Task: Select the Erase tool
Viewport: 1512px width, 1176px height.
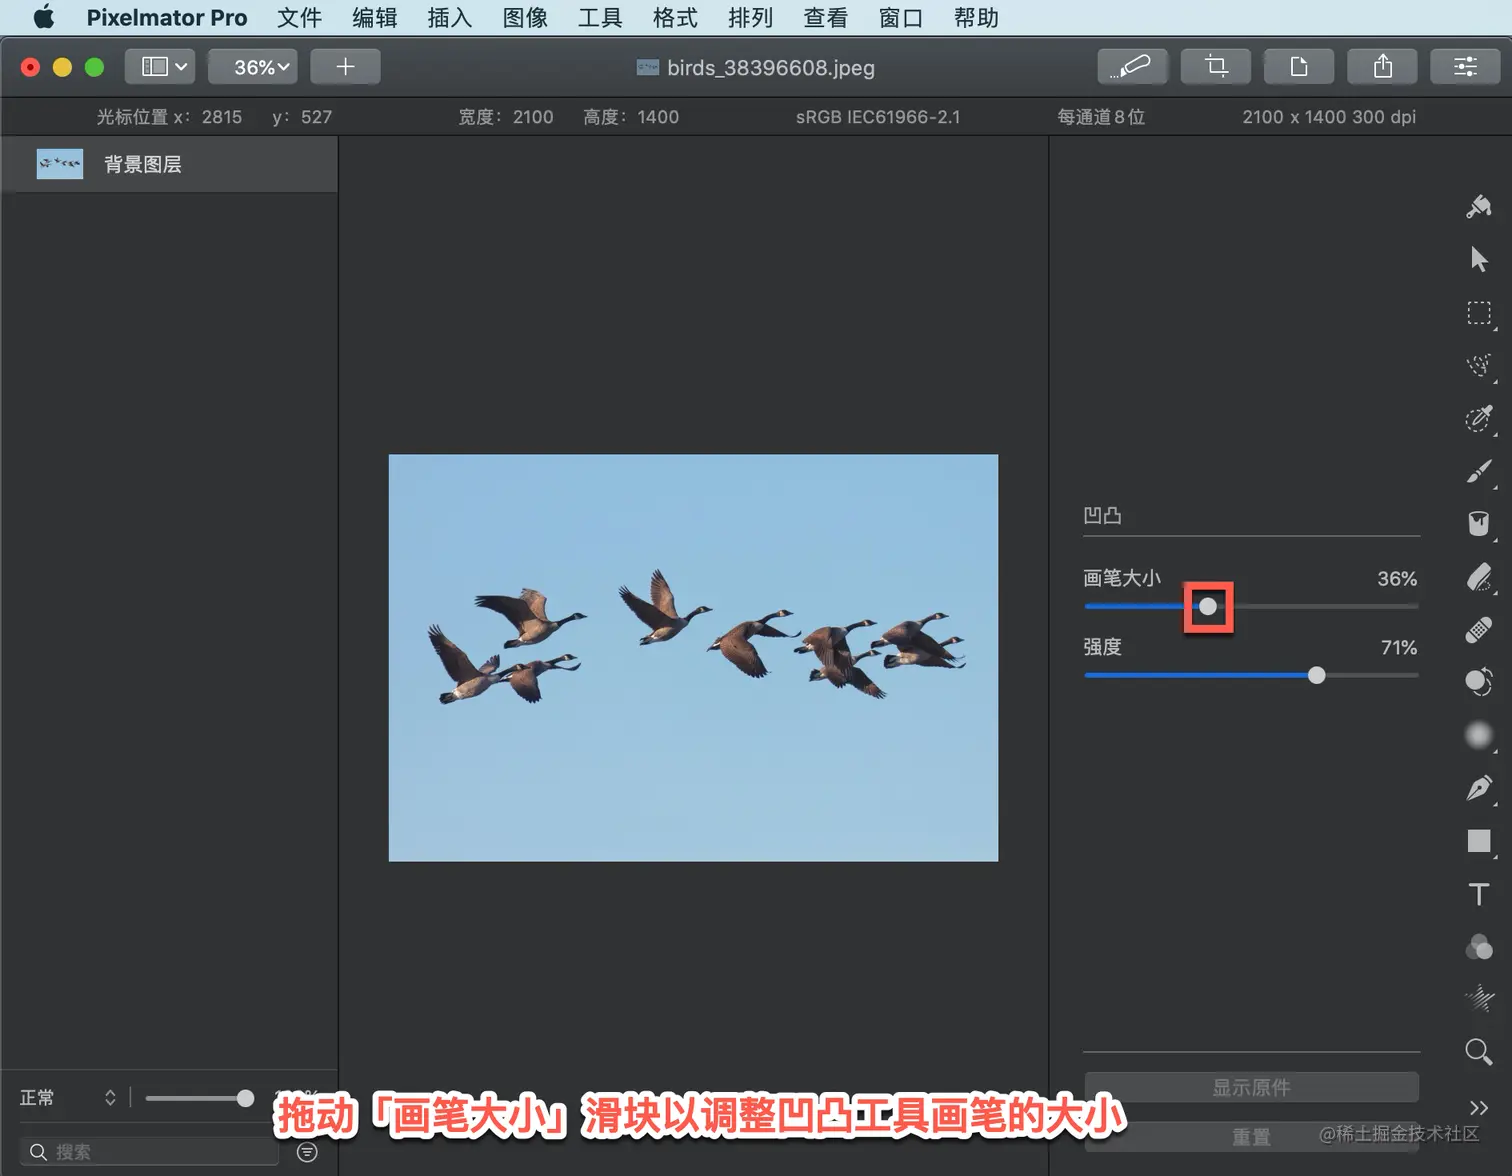Action: click(1479, 577)
